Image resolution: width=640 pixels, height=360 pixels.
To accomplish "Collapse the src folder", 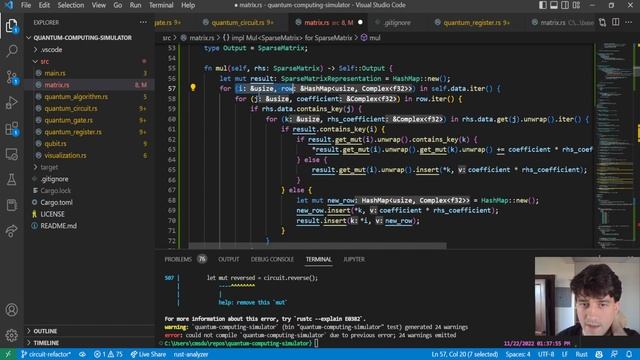I will pyautogui.click(x=44, y=61).
